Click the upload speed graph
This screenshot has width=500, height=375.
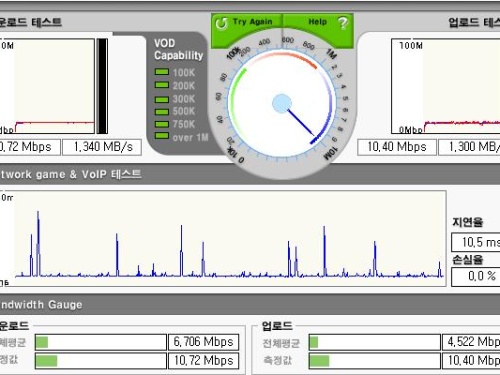point(446,86)
